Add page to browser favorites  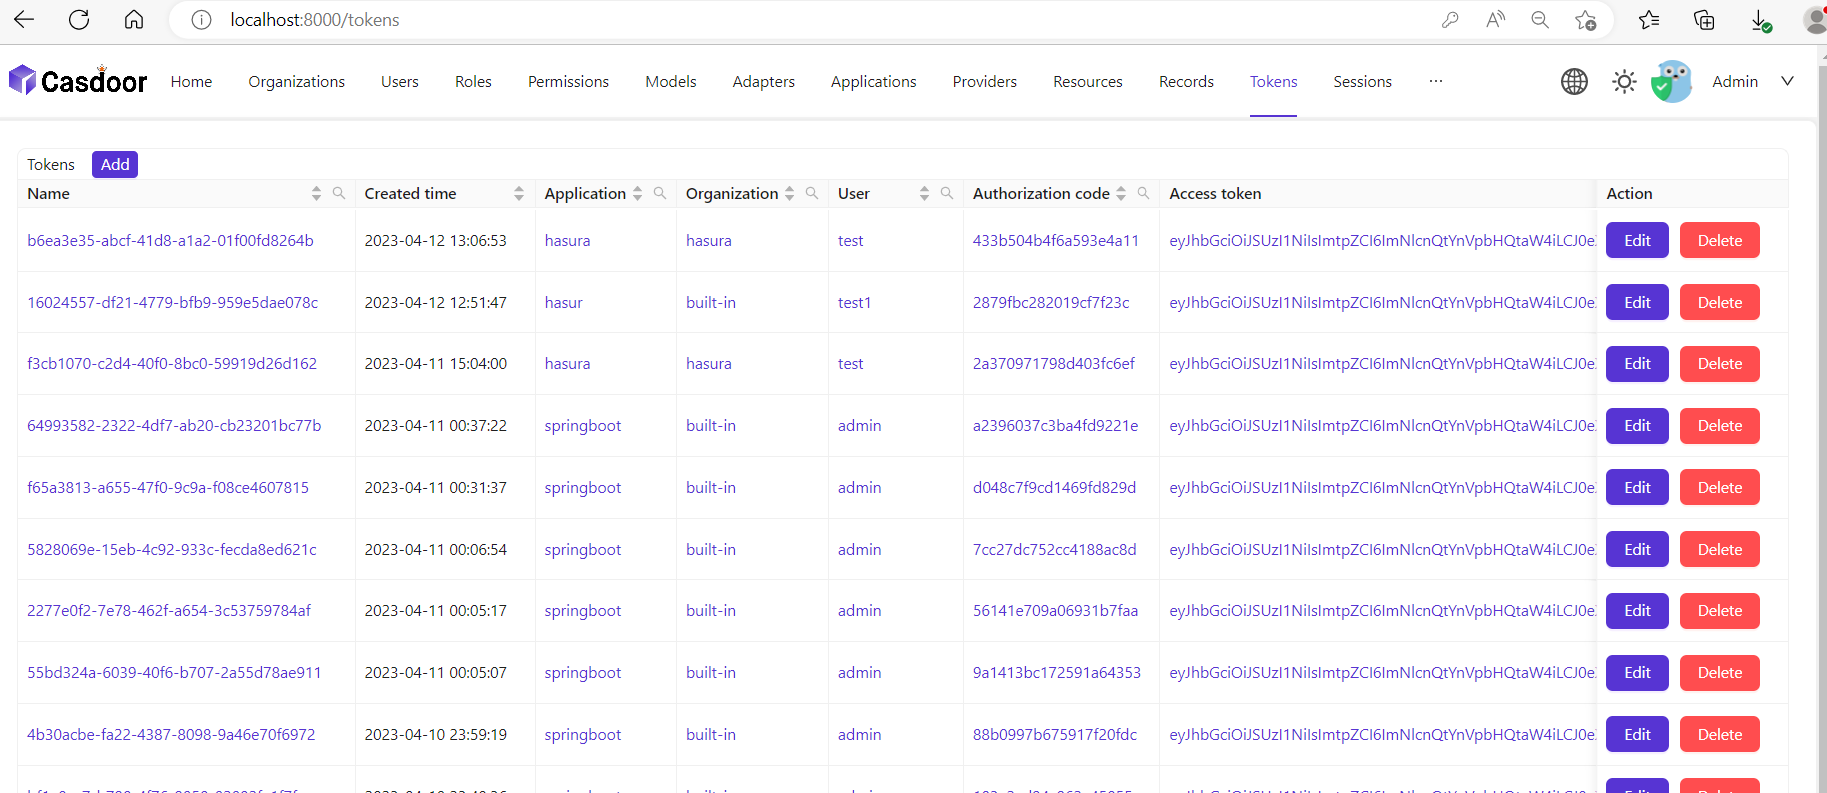coord(1585,20)
